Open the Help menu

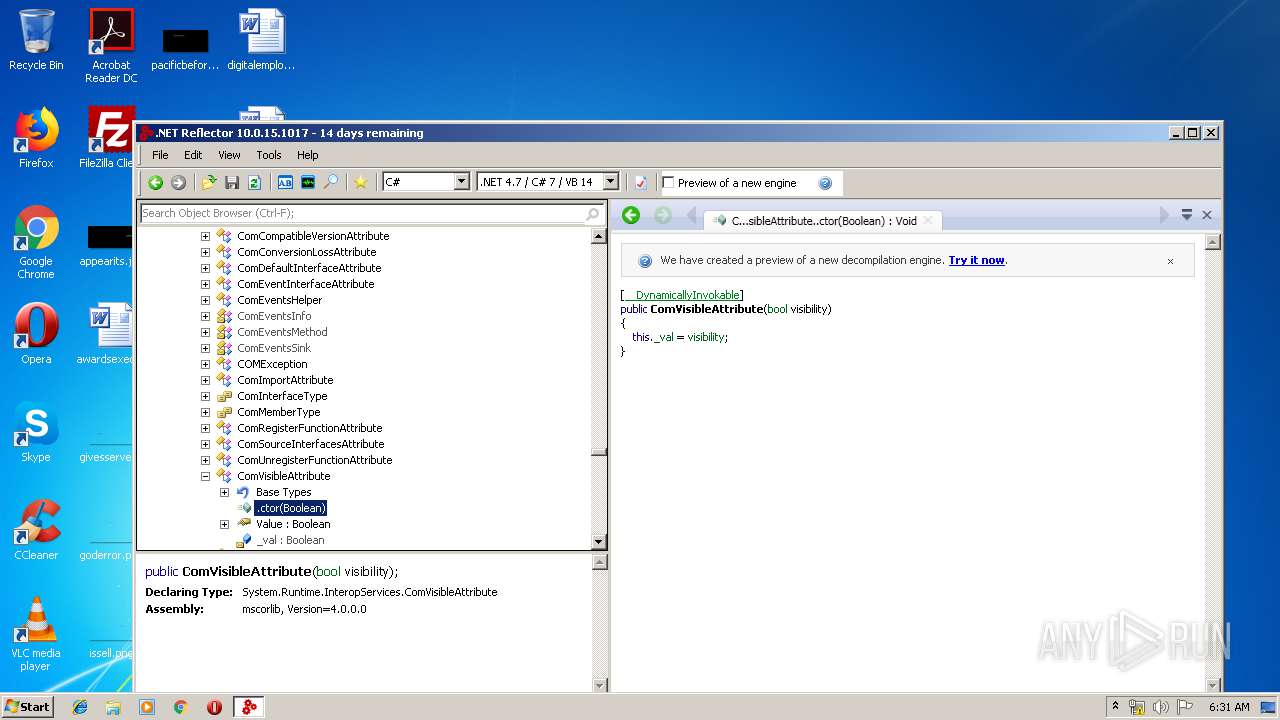308,155
